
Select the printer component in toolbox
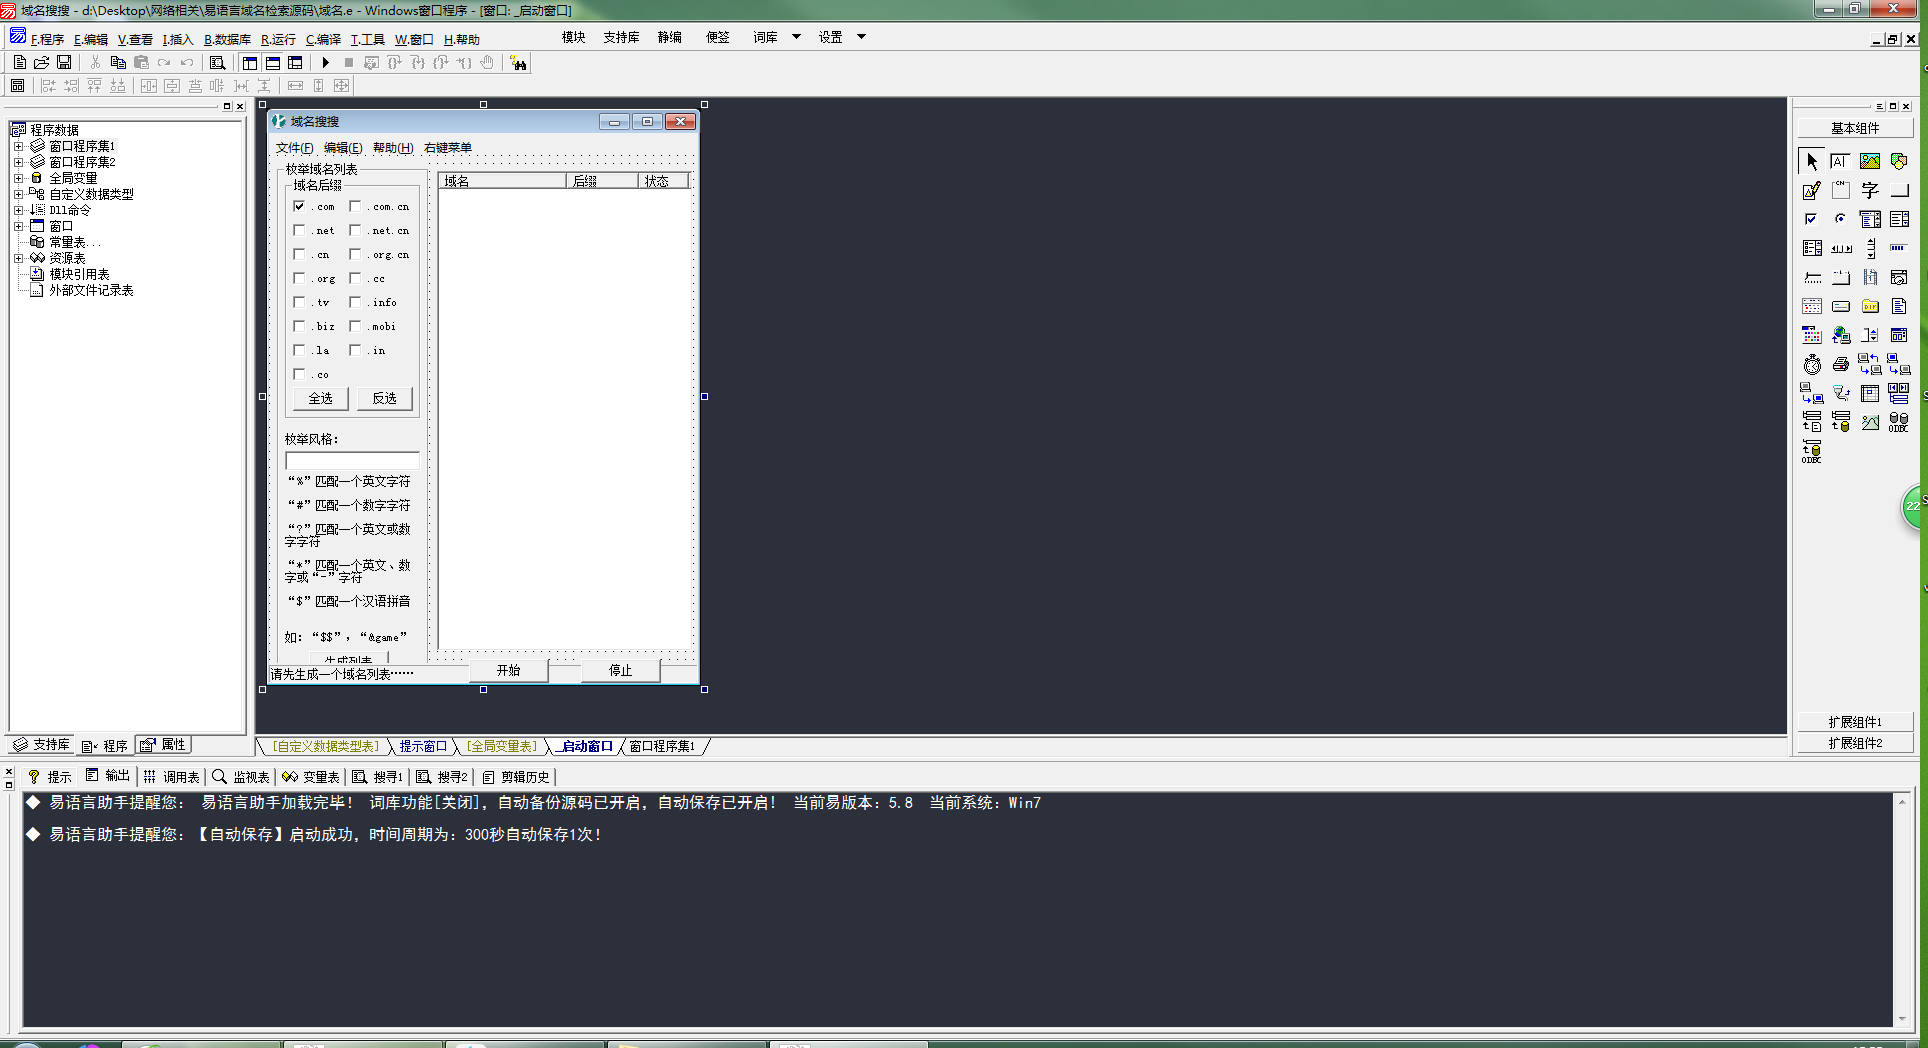click(1840, 365)
